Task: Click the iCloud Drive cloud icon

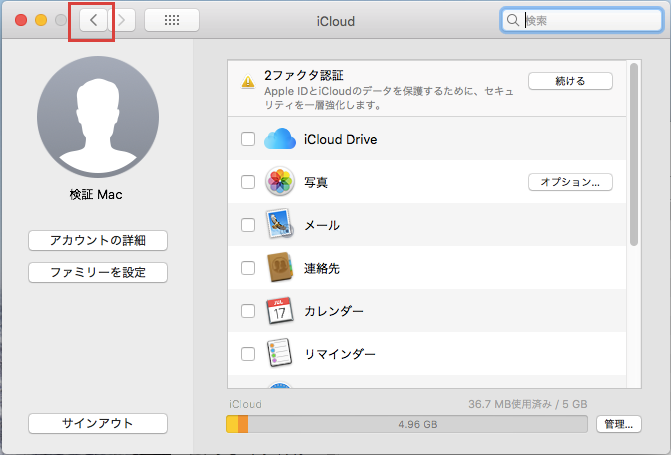Action: (x=280, y=139)
